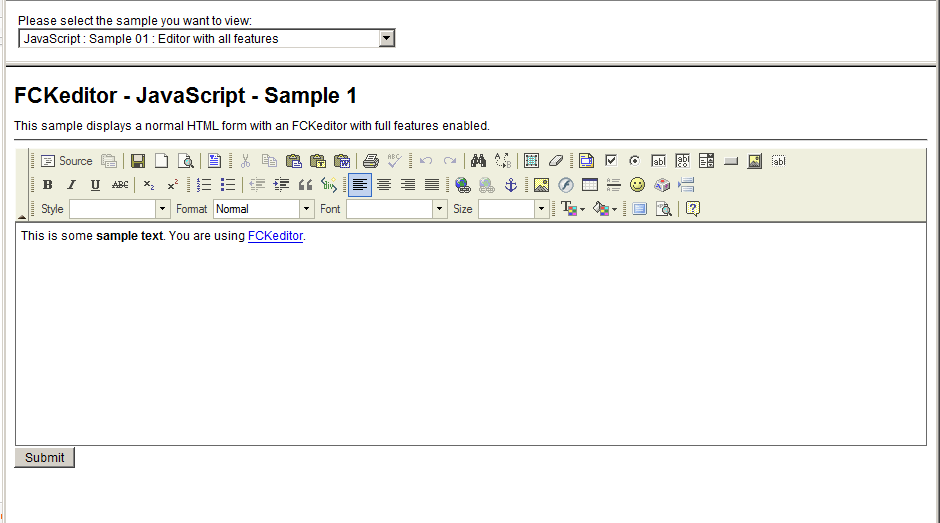Select Center Justify alignment
This screenshot has height=523, width=940.
coord(384,185)
